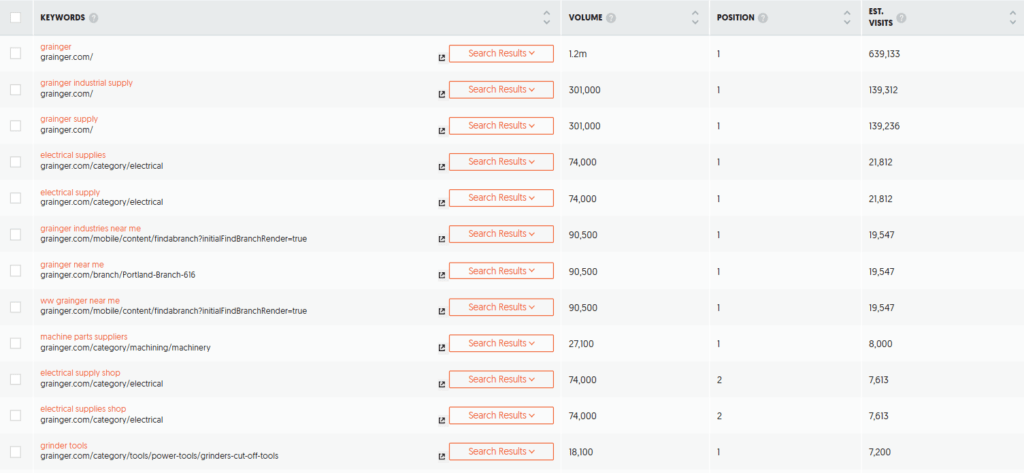The width and height of the screenshot is (1024, 473).
Task: Open the 'grinder tools' keyword link
Action: click(63, 446)
